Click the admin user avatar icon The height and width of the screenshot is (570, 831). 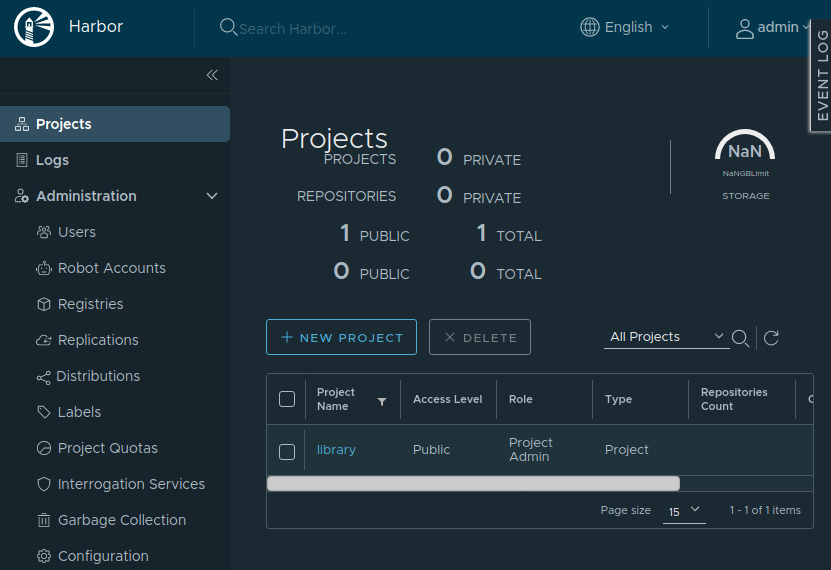tap(744, 29)
